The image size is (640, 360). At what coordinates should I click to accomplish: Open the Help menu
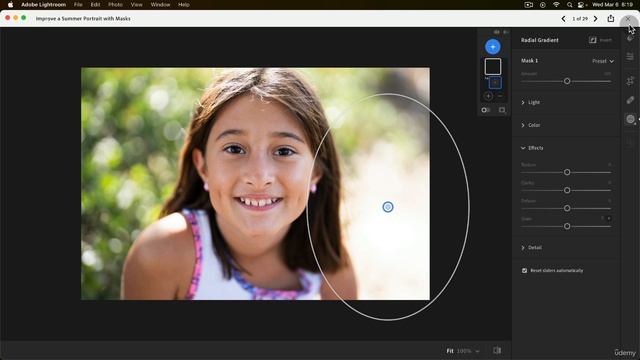pos(184,4)
